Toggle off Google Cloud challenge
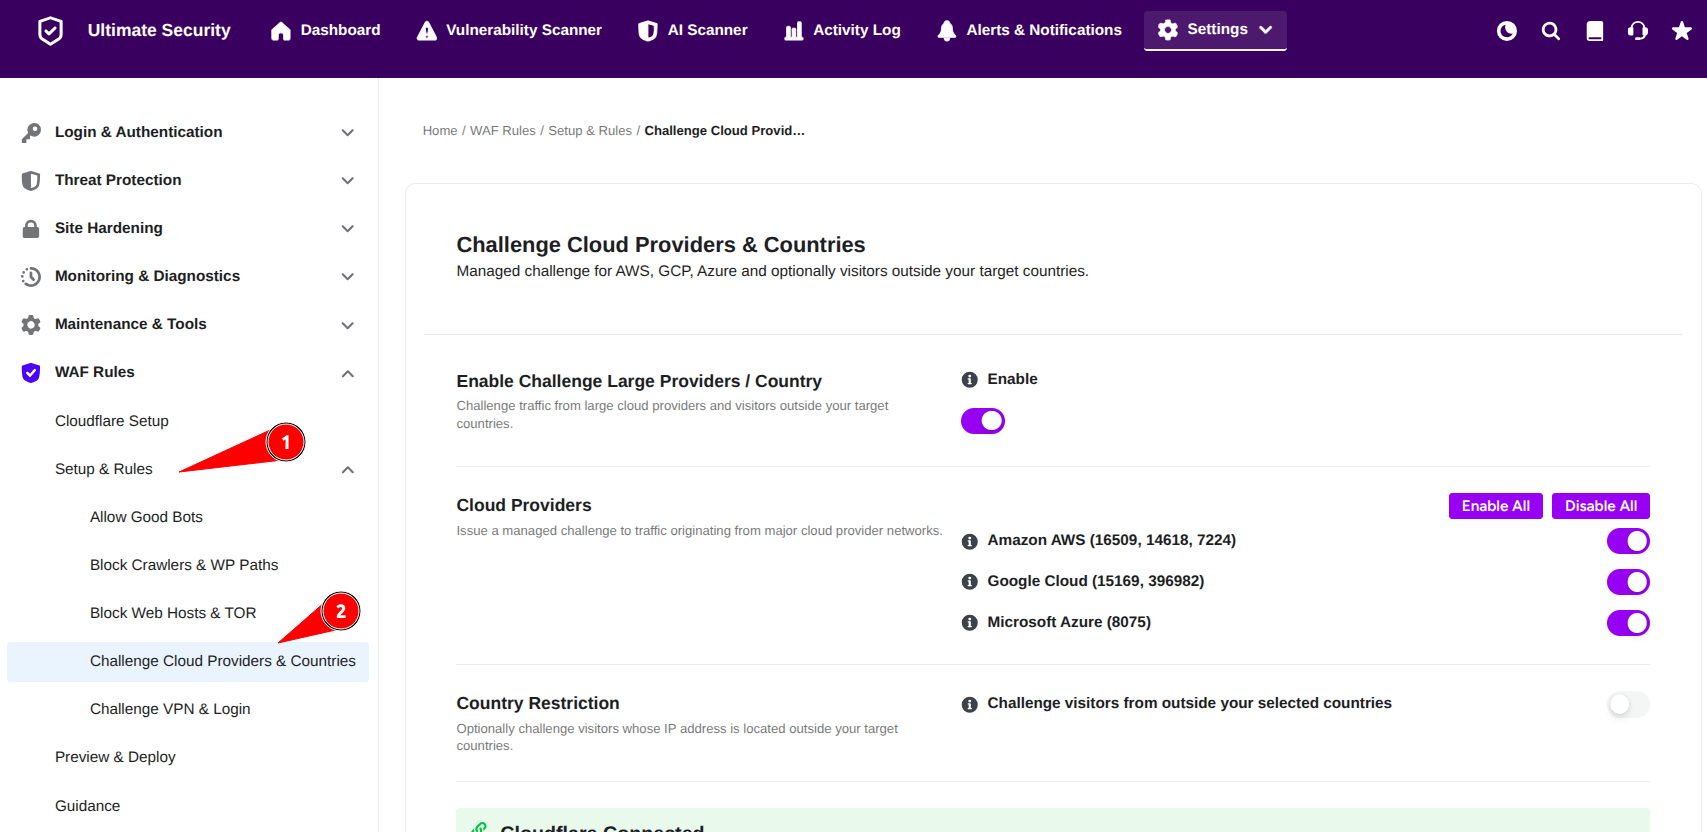This screenshot has width=1707, height=832. coord(1628,582)
